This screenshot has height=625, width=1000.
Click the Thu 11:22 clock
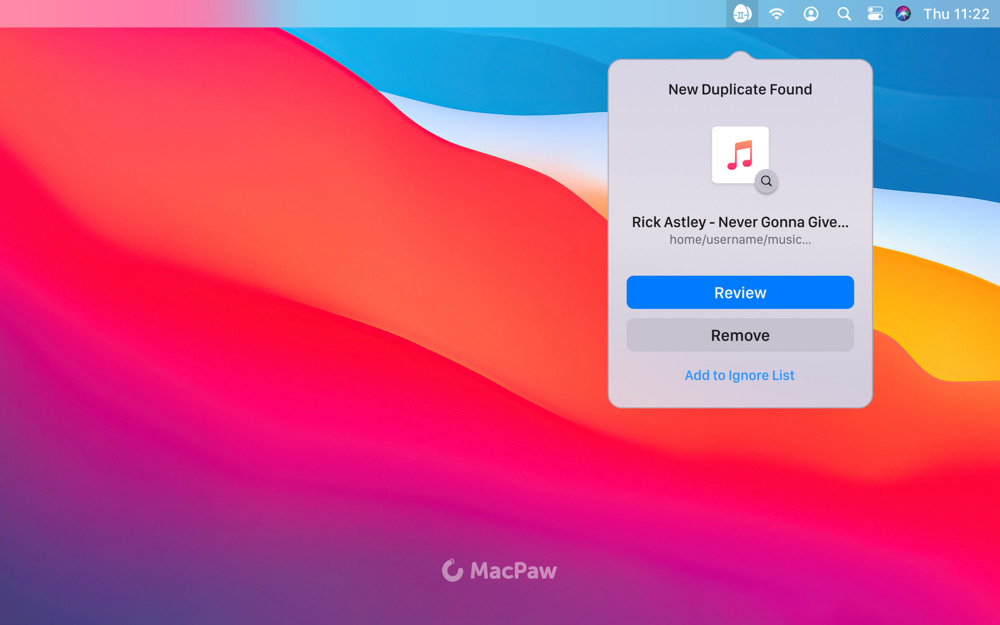(x=956, y=14)
